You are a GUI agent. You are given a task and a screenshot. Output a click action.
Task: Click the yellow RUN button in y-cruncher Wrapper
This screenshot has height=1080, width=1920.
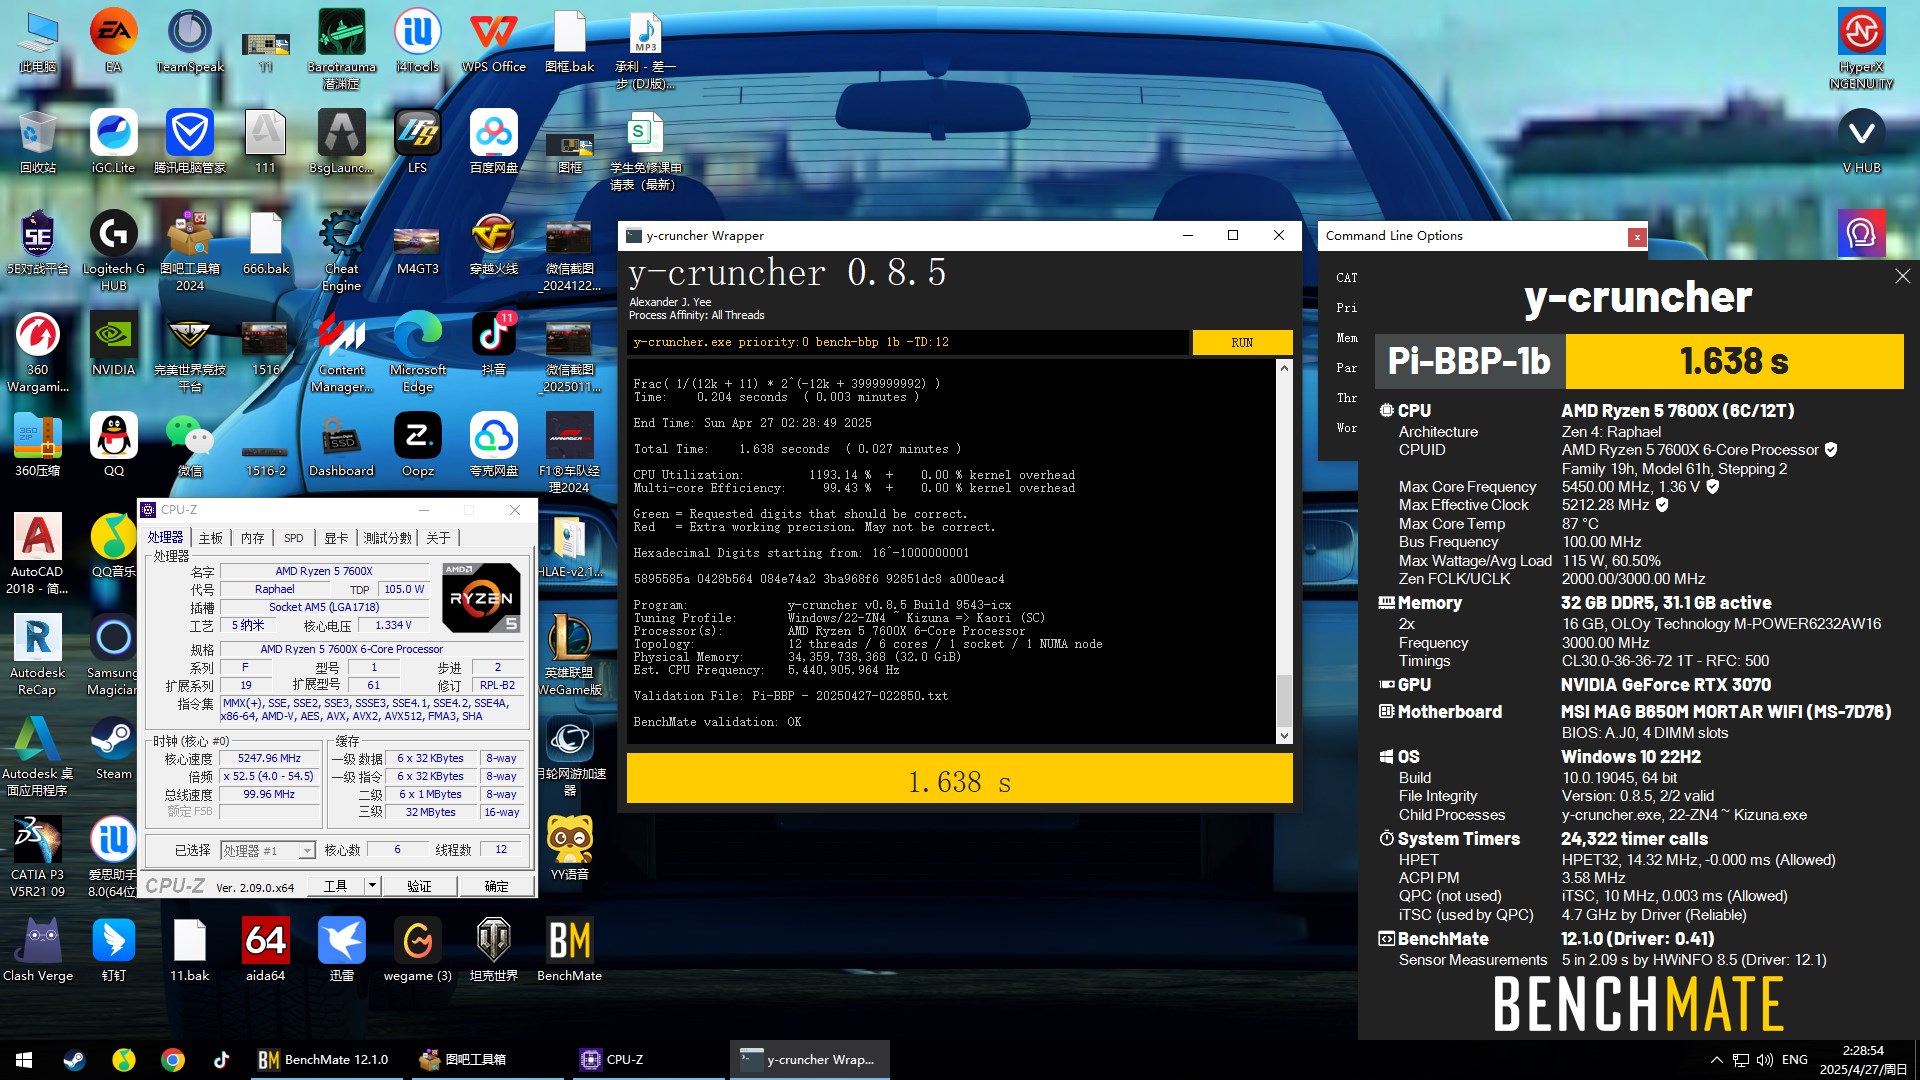1242,342
